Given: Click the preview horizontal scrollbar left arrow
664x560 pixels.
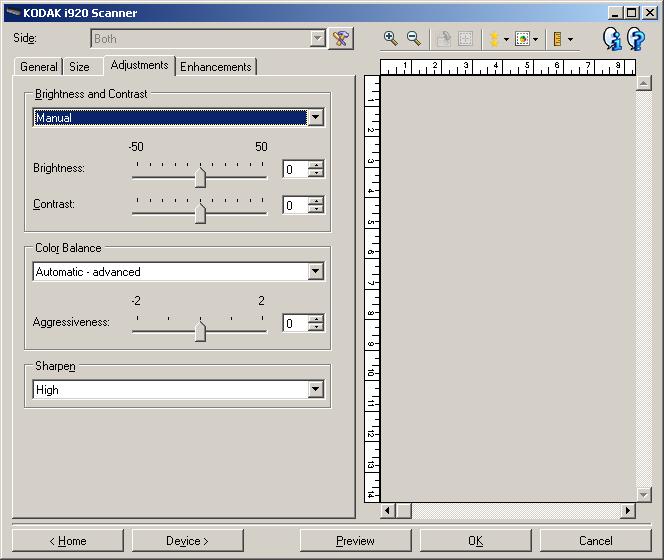Looking at the screenshot, I should point(388,510).
